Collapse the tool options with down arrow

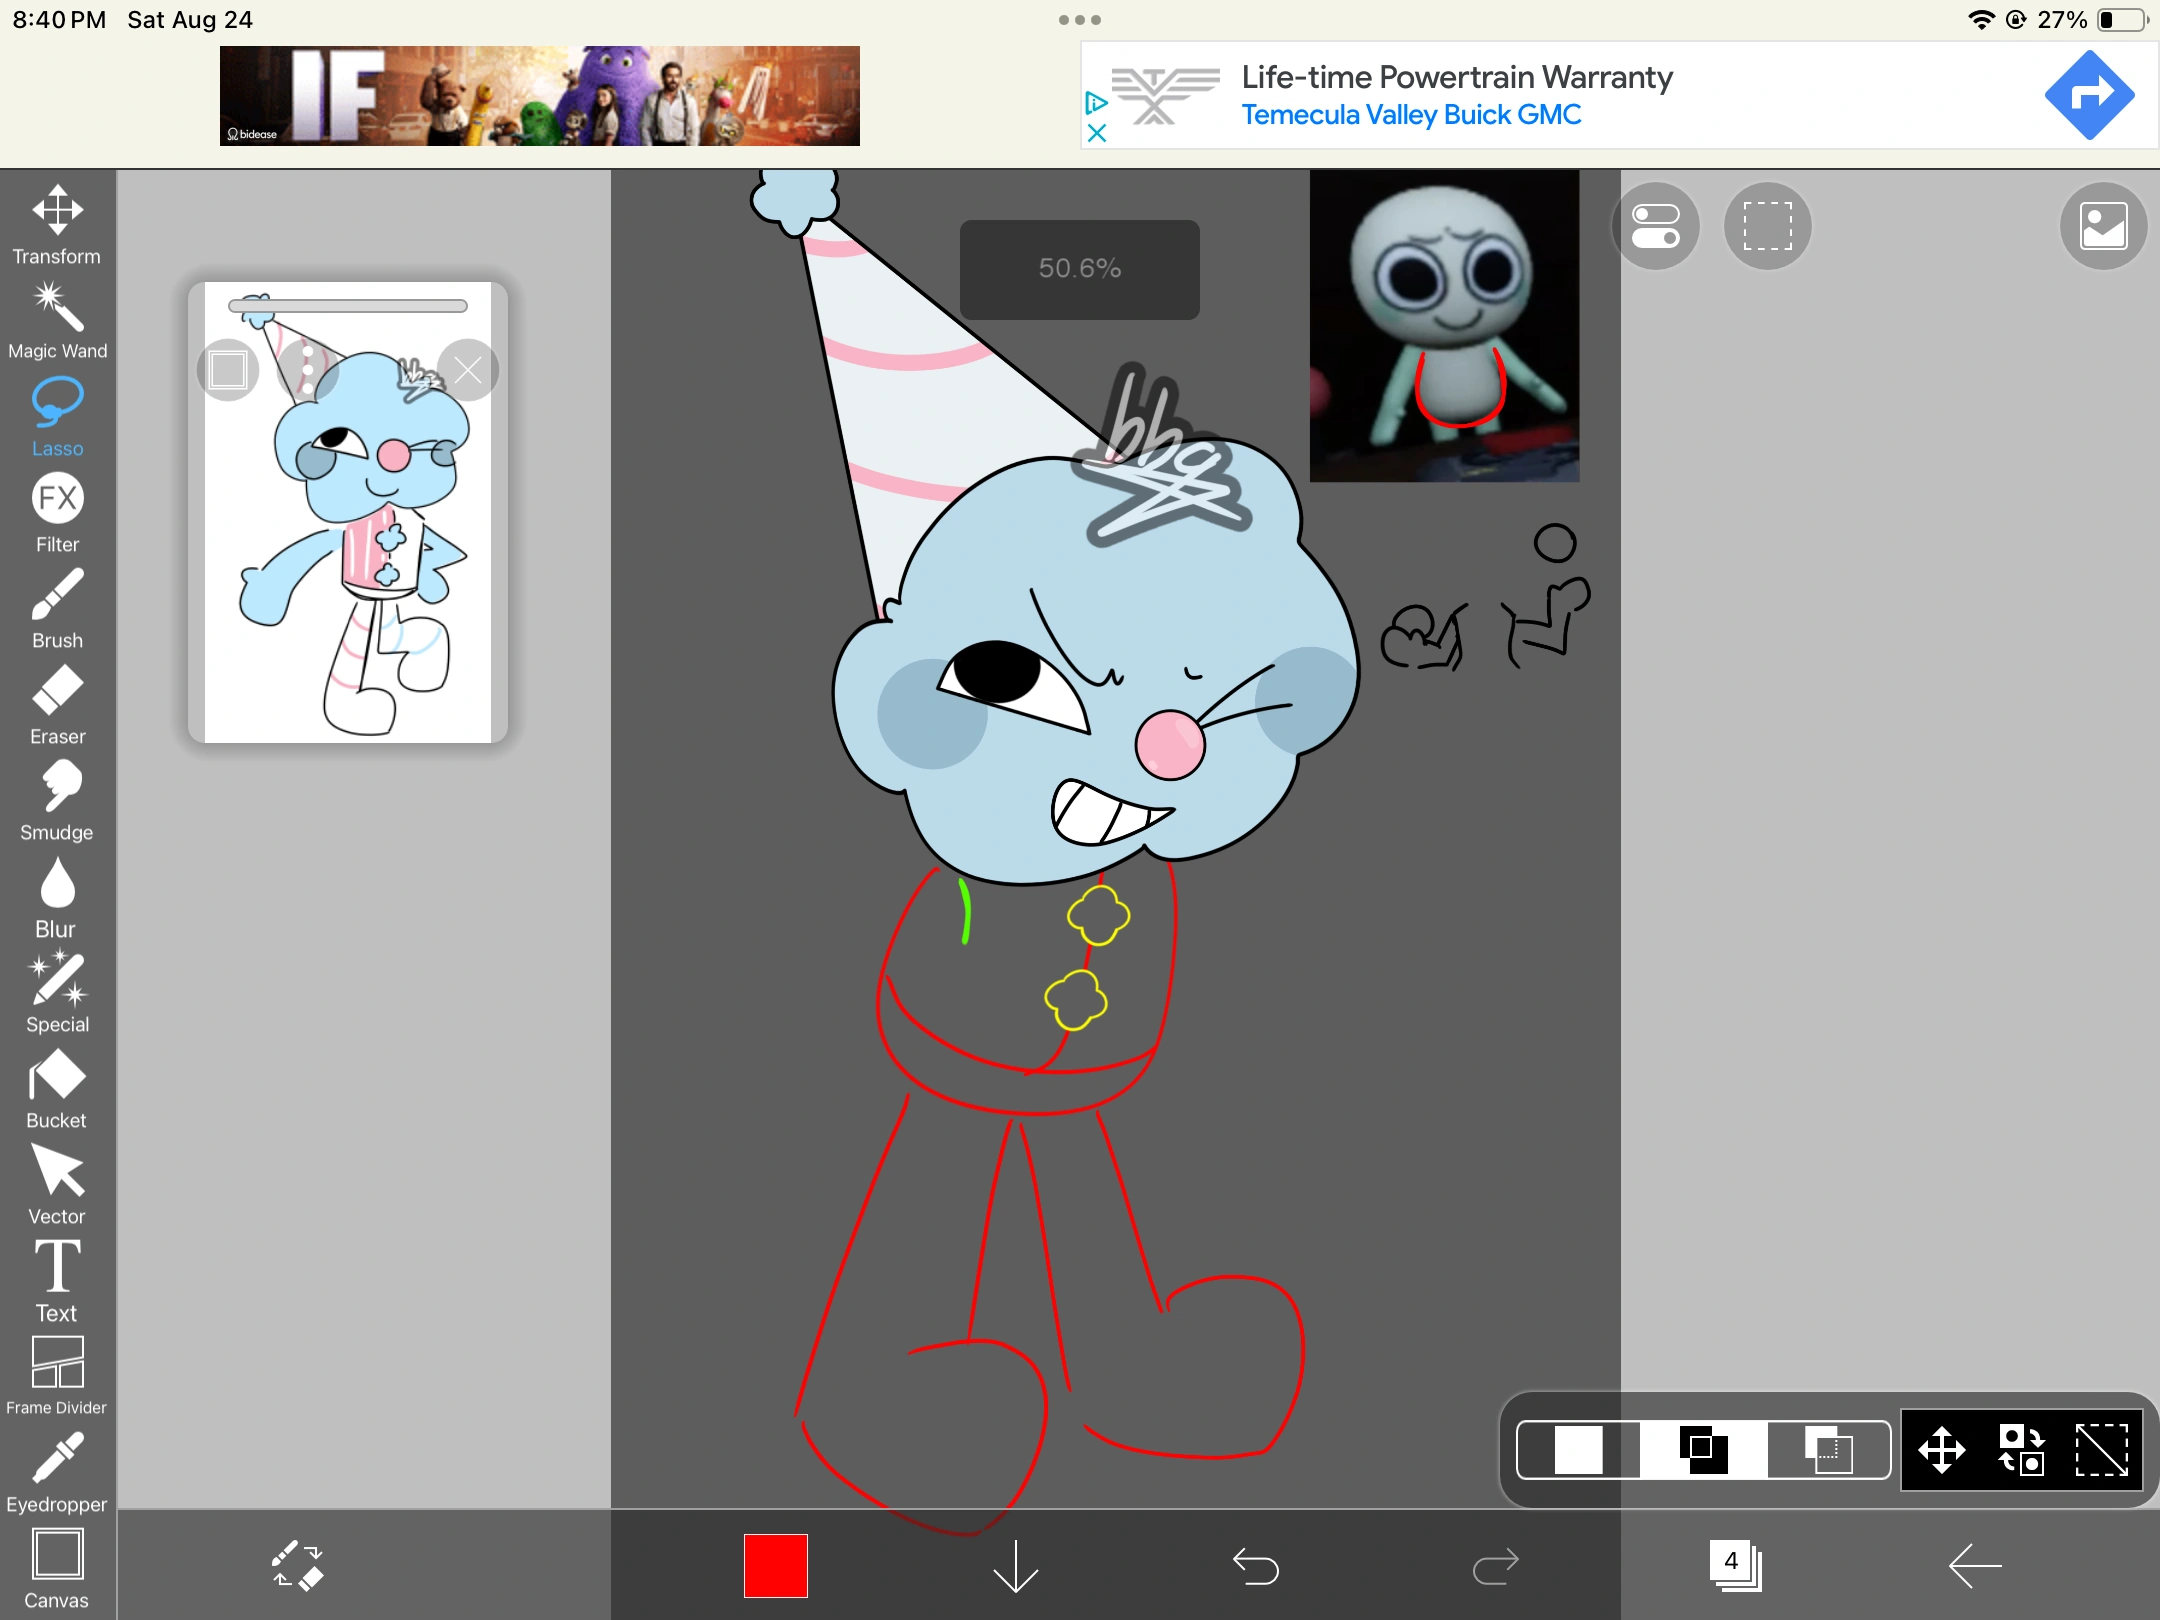pos(1015,1565)
